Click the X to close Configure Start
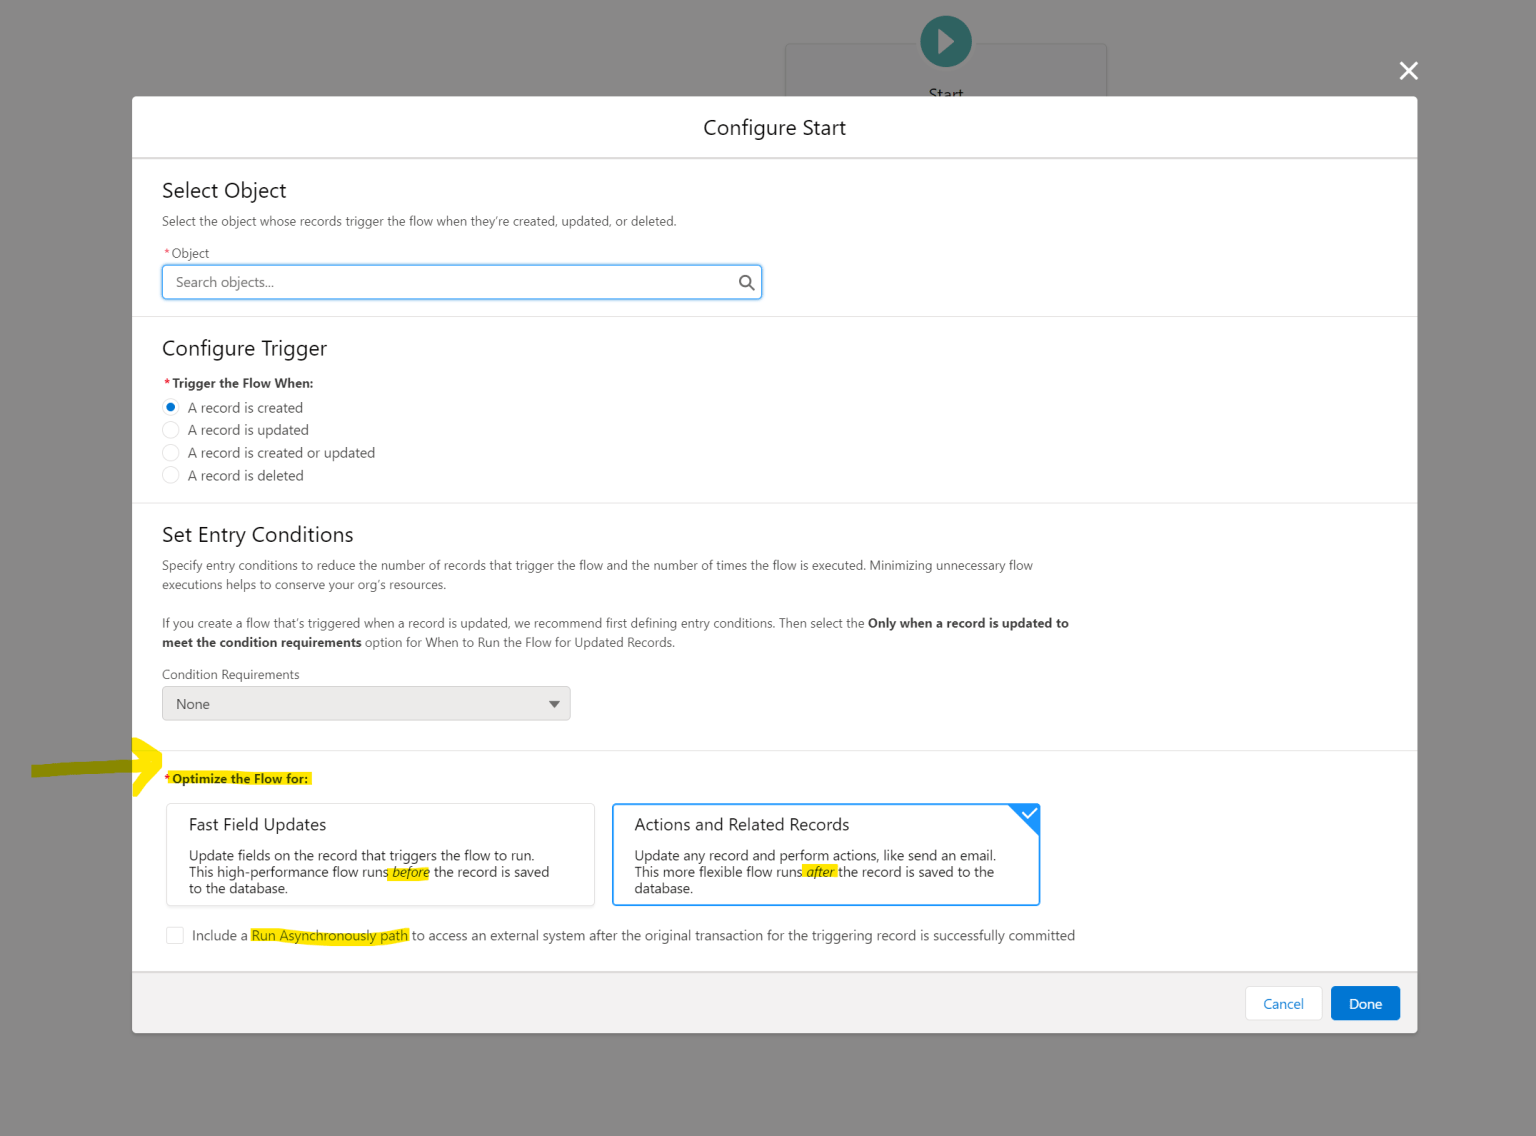 (1408, 70)
